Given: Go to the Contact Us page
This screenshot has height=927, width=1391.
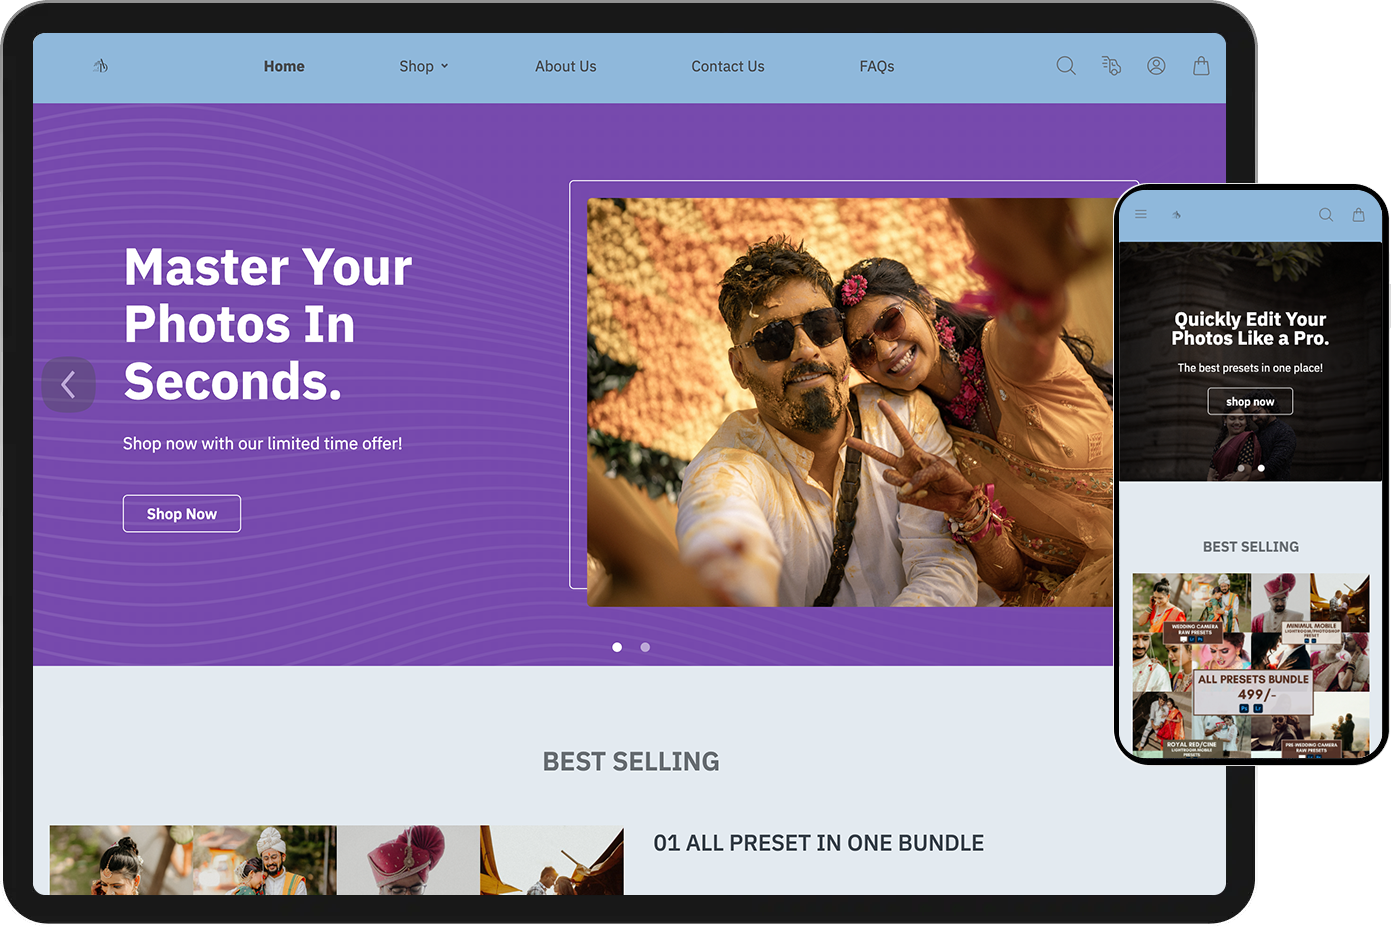Looking at the screenshot, I should (727, 66).
